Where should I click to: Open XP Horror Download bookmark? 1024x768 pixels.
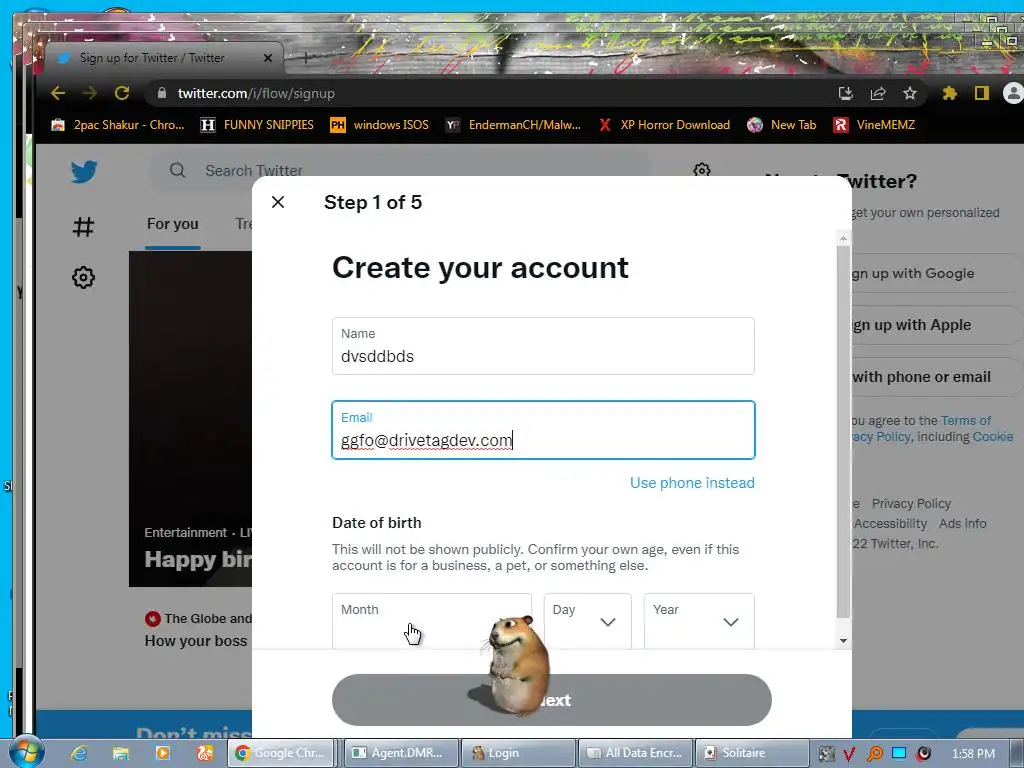[x=665, y=125]
